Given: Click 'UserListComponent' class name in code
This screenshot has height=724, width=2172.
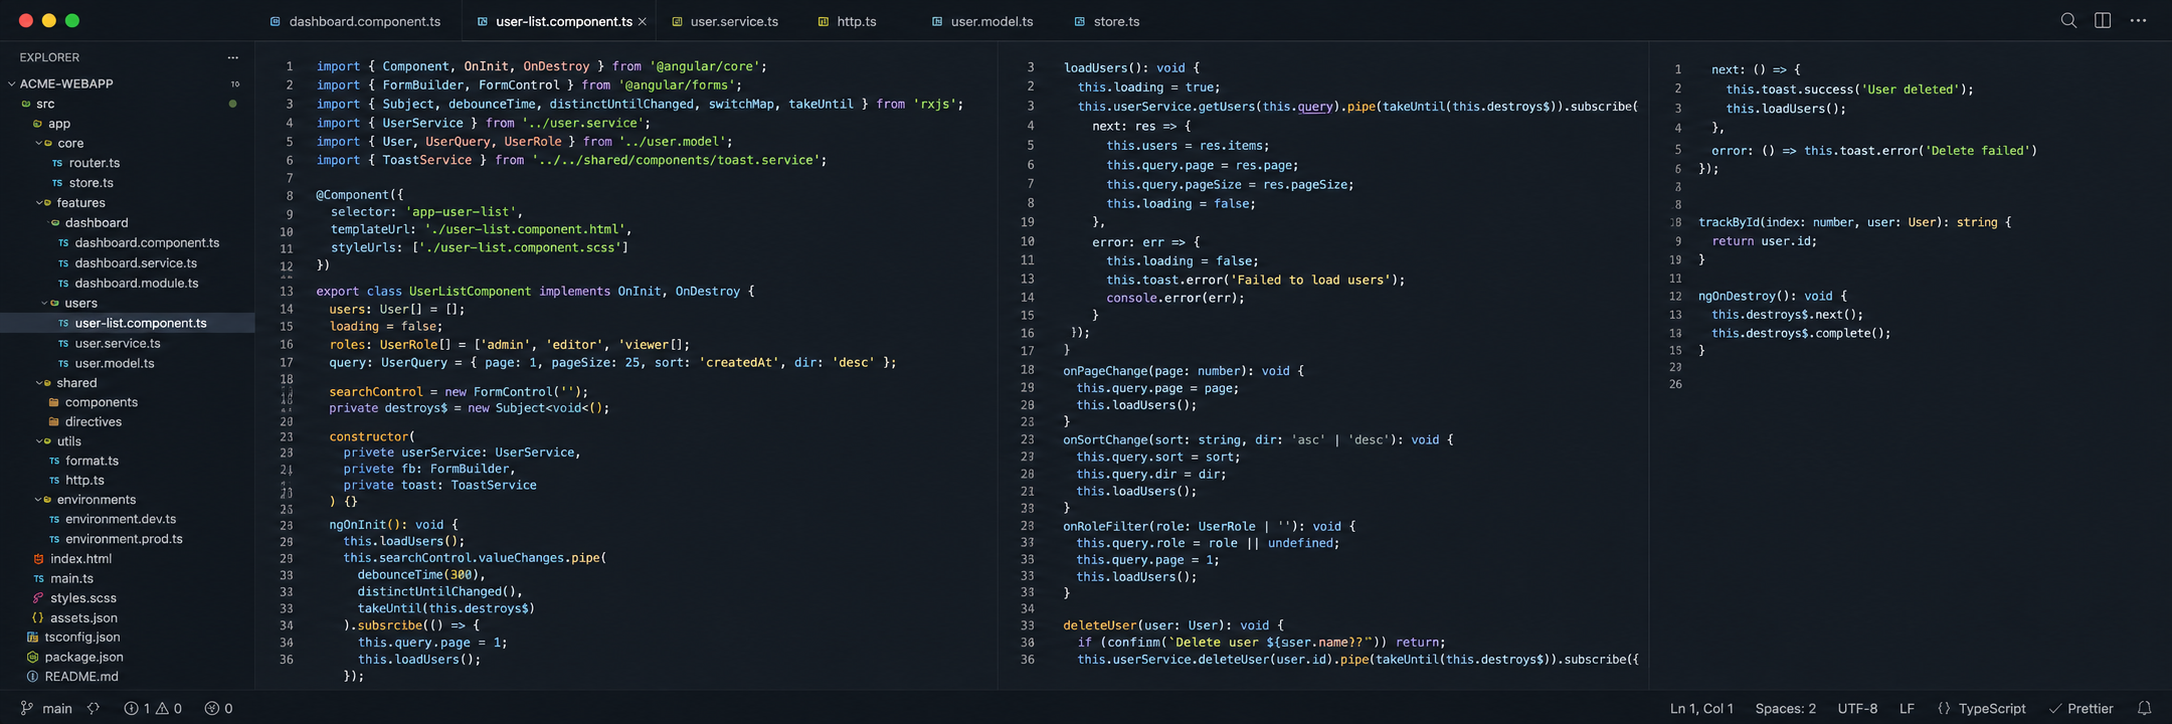Looking at the screenshot, I should coord(470,291).
